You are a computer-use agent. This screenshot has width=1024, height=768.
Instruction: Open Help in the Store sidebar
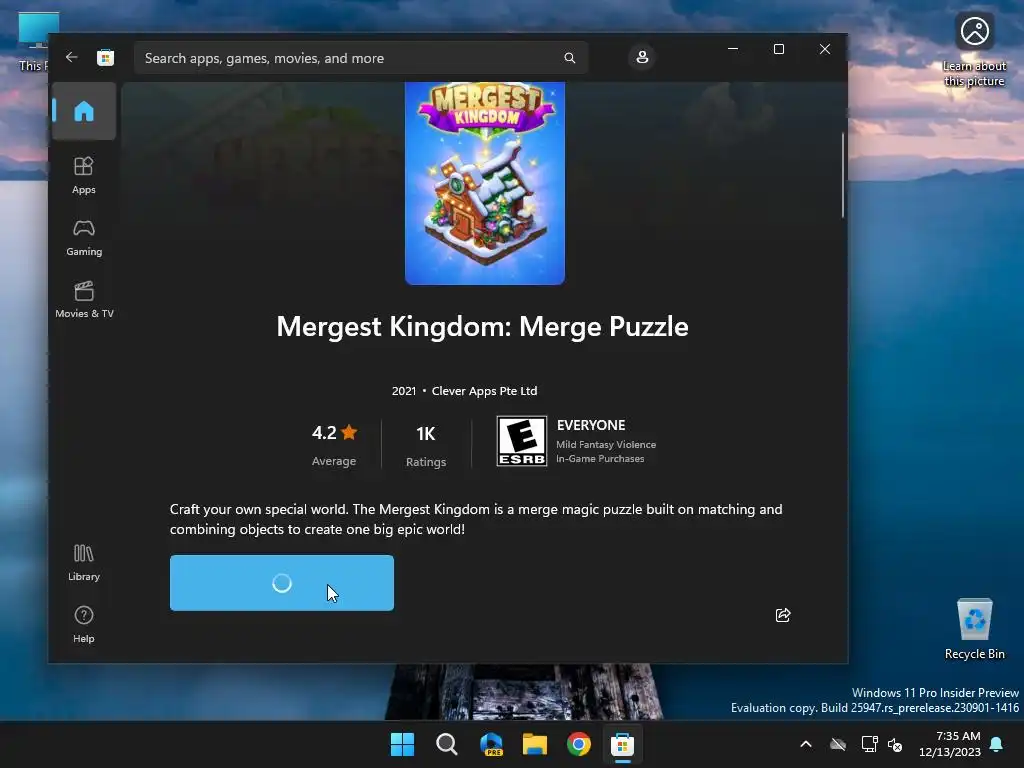(84, 624)
